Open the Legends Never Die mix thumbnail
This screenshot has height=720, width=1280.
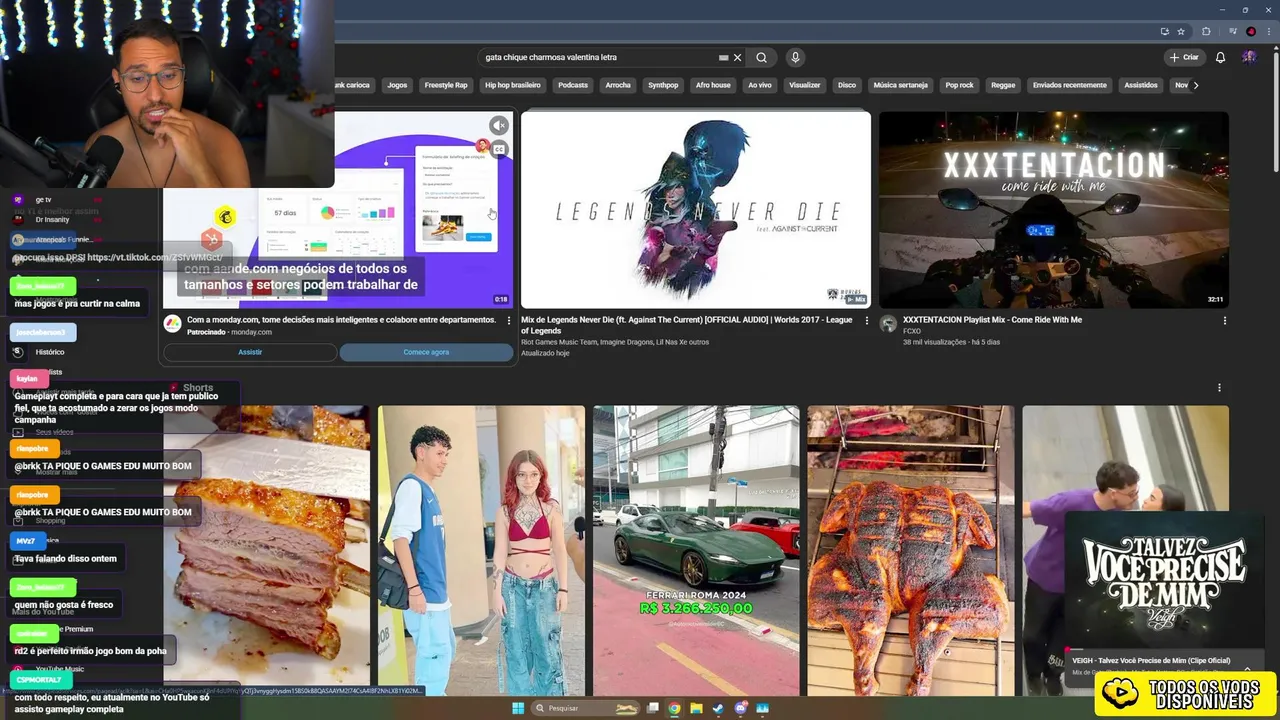pyautogui.click(x=696, y=209)
